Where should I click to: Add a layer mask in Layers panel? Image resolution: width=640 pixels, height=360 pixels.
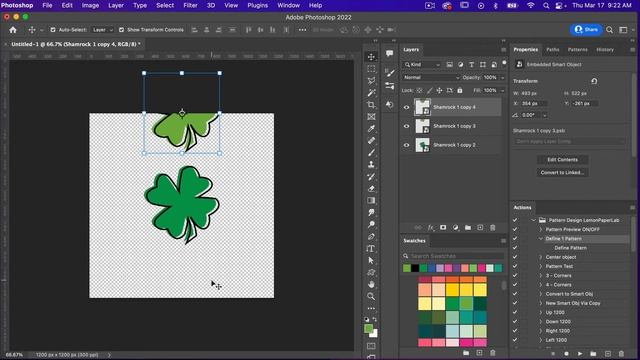[443, 228]
